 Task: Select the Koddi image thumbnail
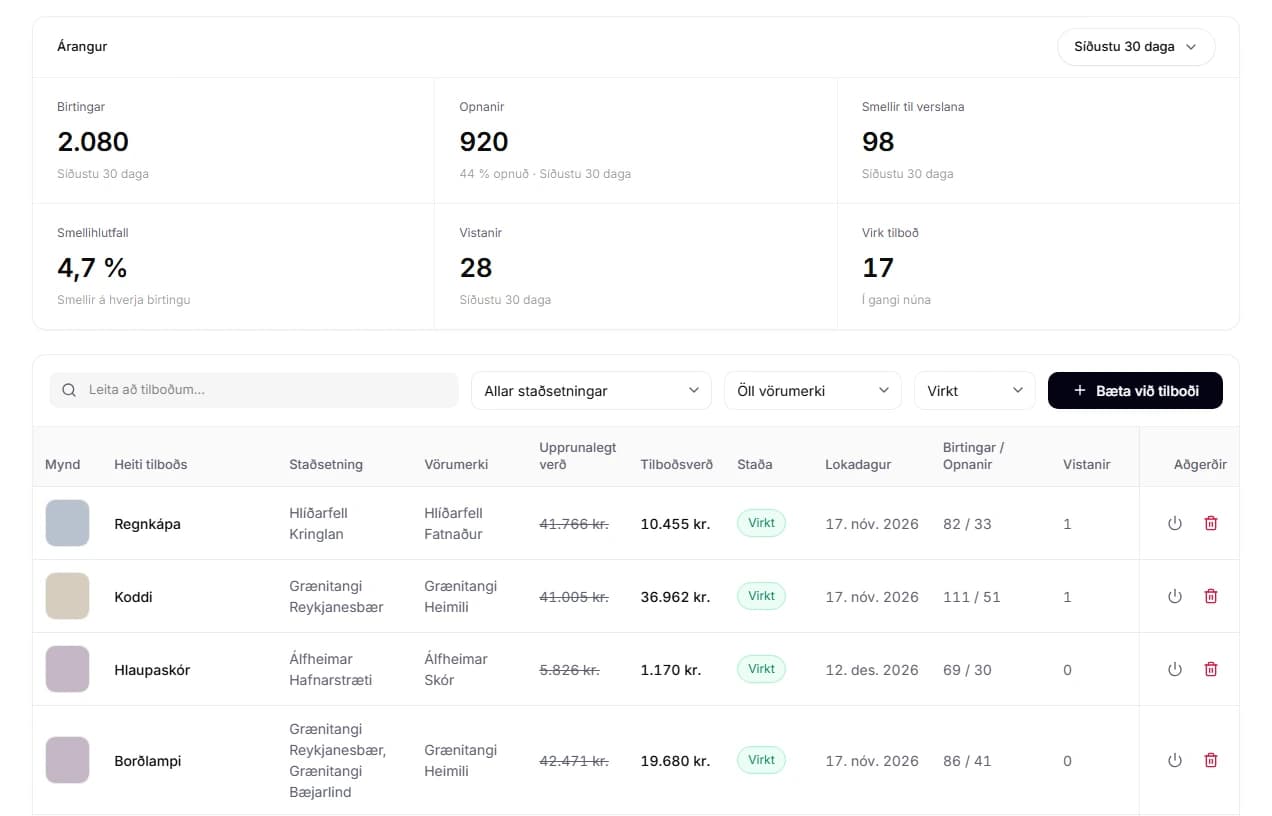click(x=67, y=596)
